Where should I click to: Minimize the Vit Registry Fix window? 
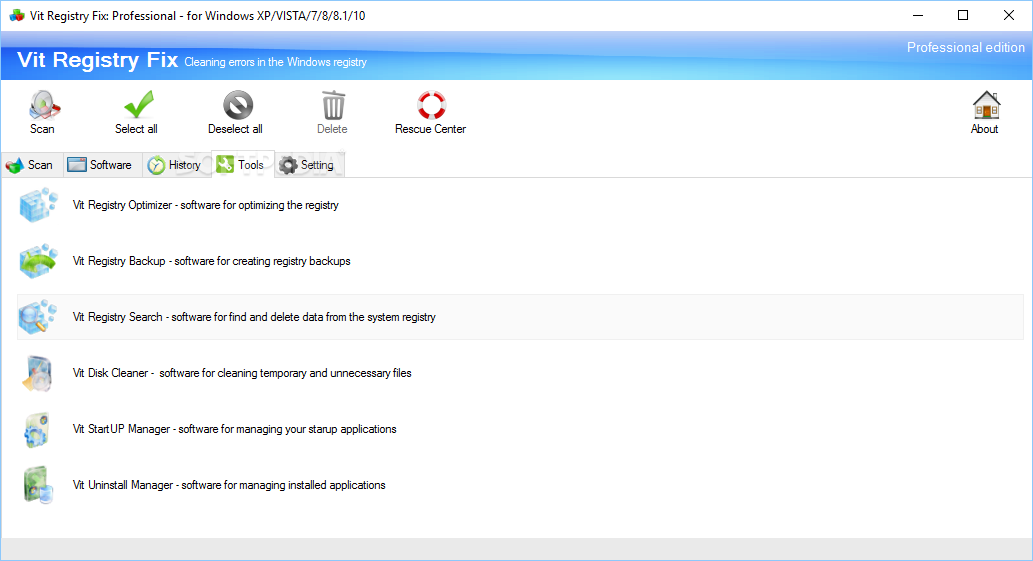tap(918, 15)
